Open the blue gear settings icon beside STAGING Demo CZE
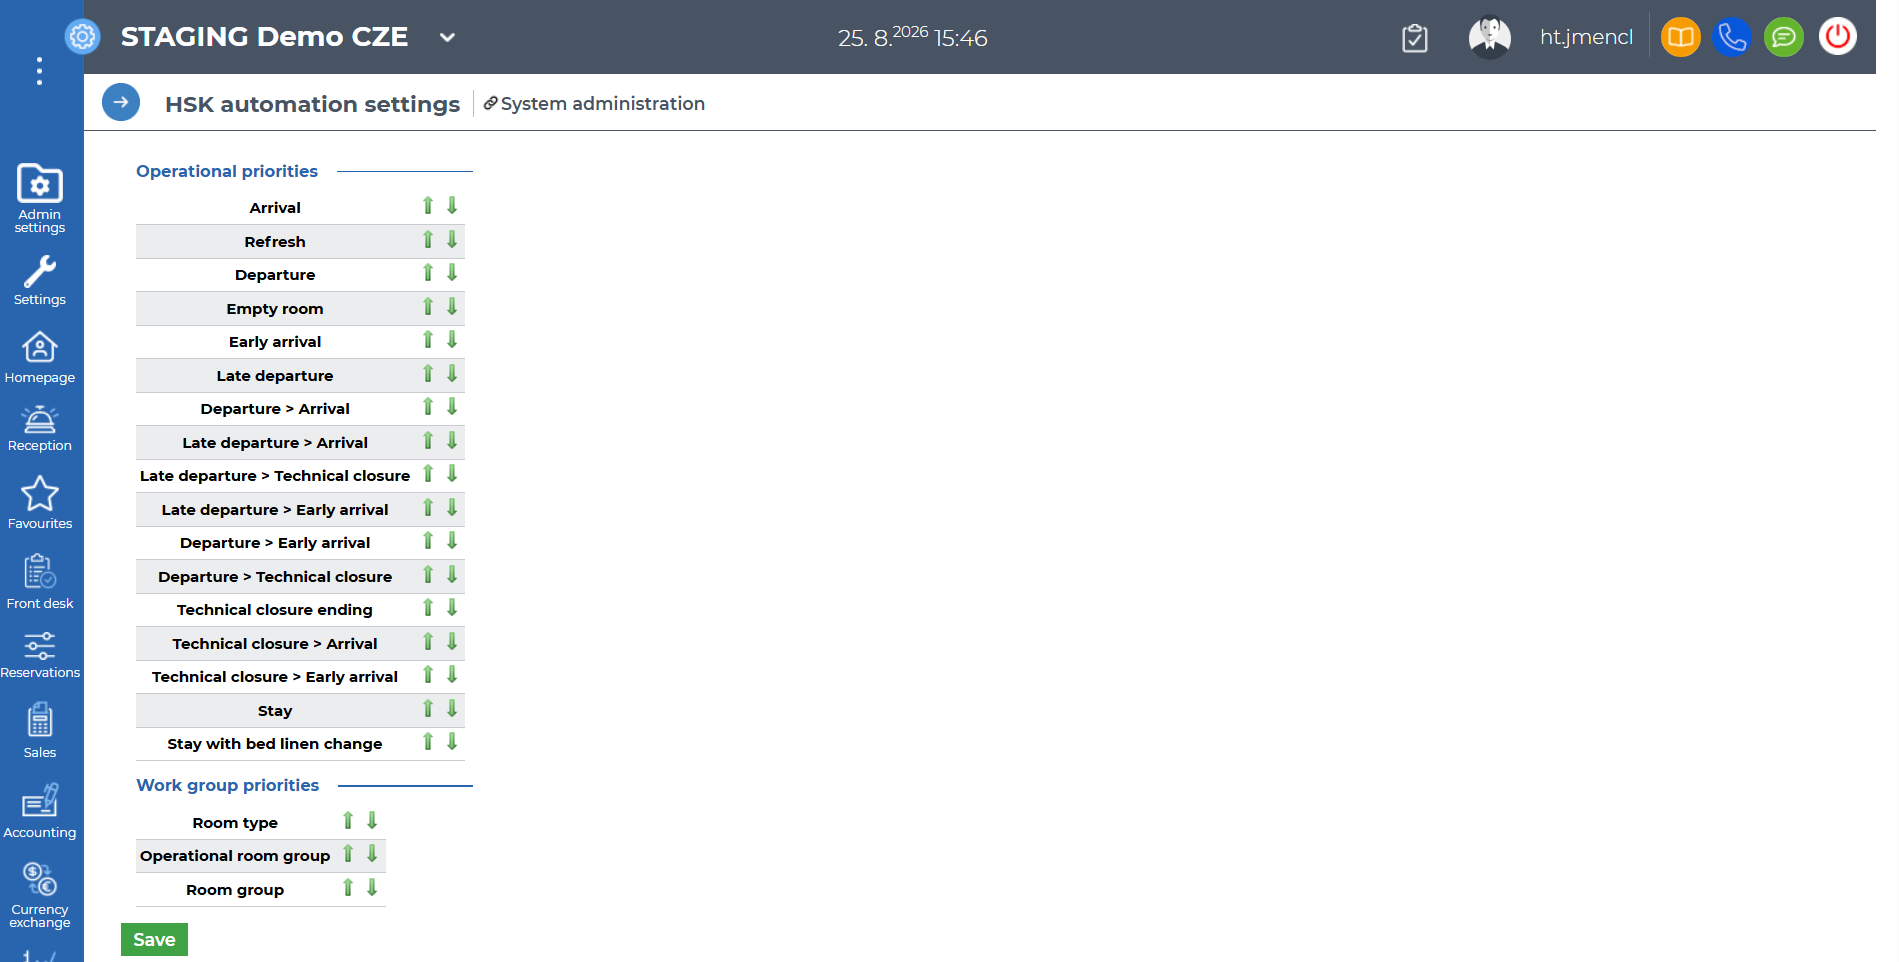Viewport: 1899px width, 962px height. point(82,37)
